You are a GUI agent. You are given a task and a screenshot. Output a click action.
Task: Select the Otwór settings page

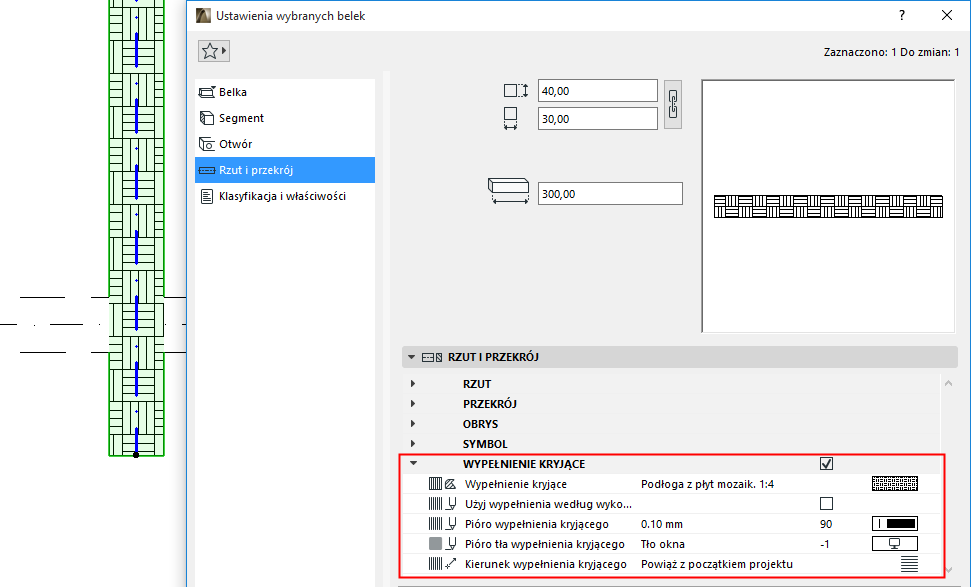click(285, 144)
